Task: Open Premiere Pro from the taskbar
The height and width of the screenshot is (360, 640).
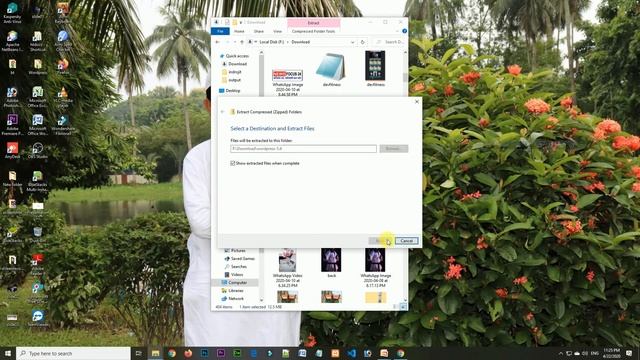Action: (221, 353)
